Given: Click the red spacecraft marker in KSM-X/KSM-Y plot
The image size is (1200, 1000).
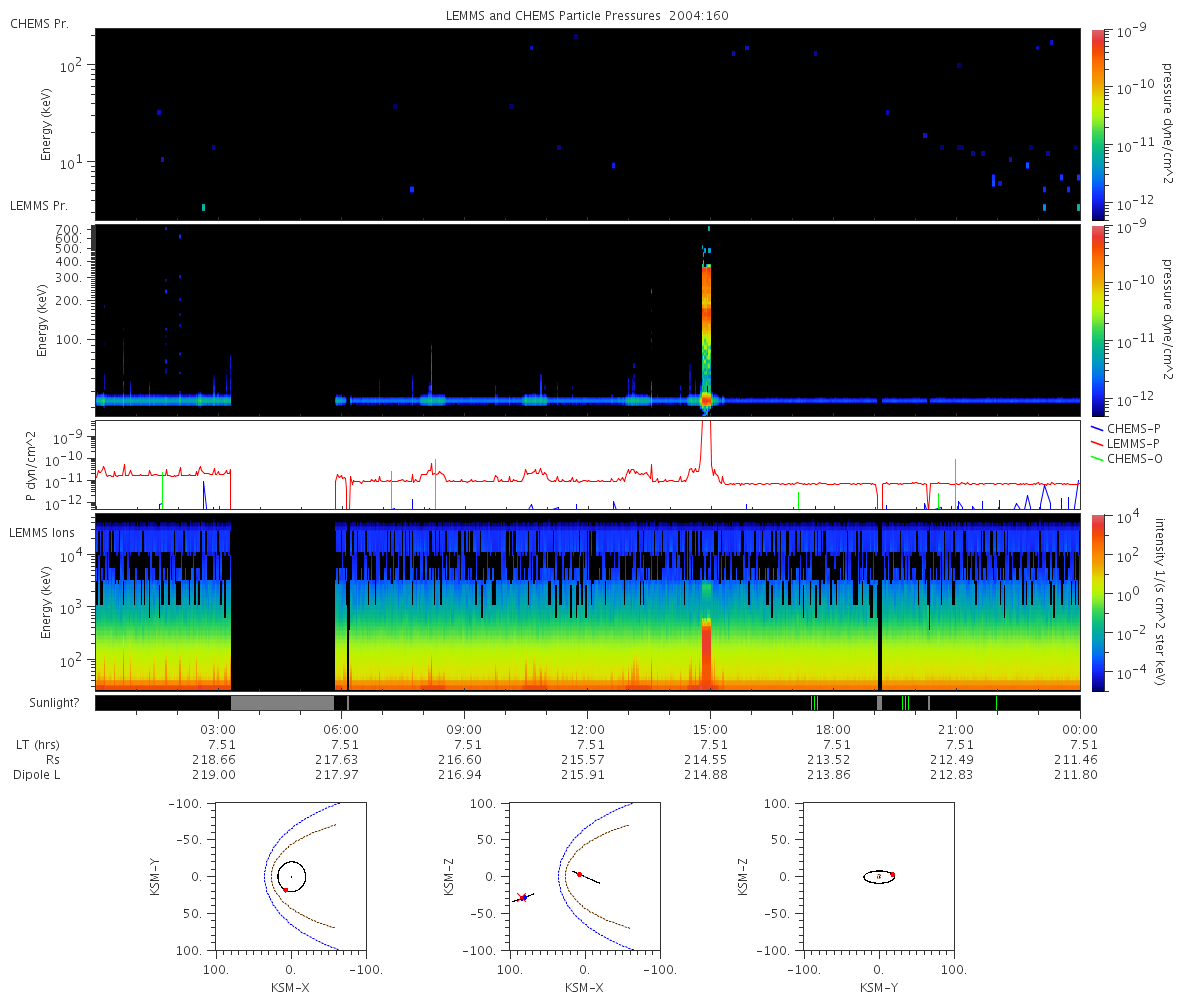Looking at the screenshot, I should (285, 889).
